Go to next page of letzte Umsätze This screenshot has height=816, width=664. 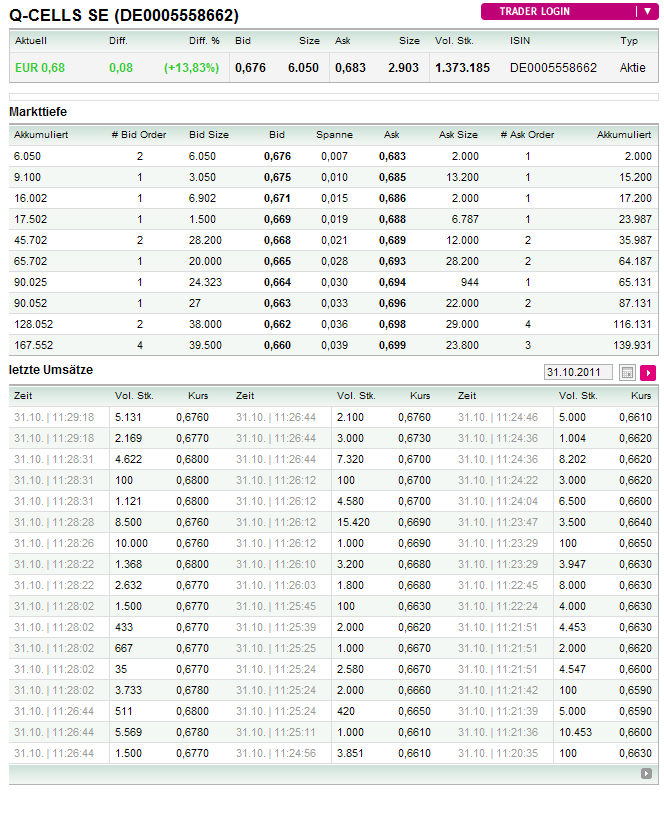point(647,773)
